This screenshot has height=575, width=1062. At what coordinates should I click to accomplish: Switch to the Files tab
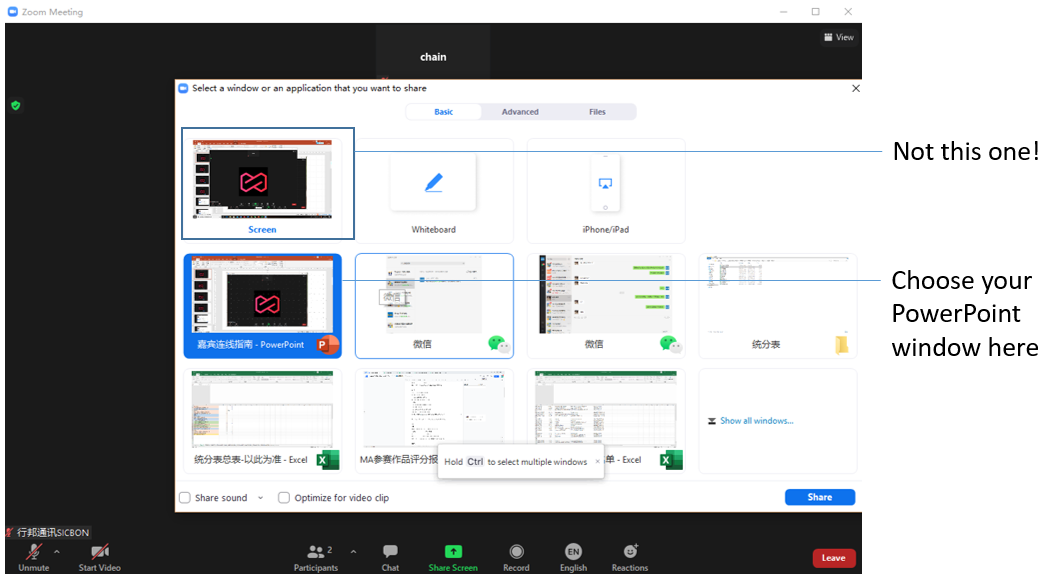pos(597,112)
